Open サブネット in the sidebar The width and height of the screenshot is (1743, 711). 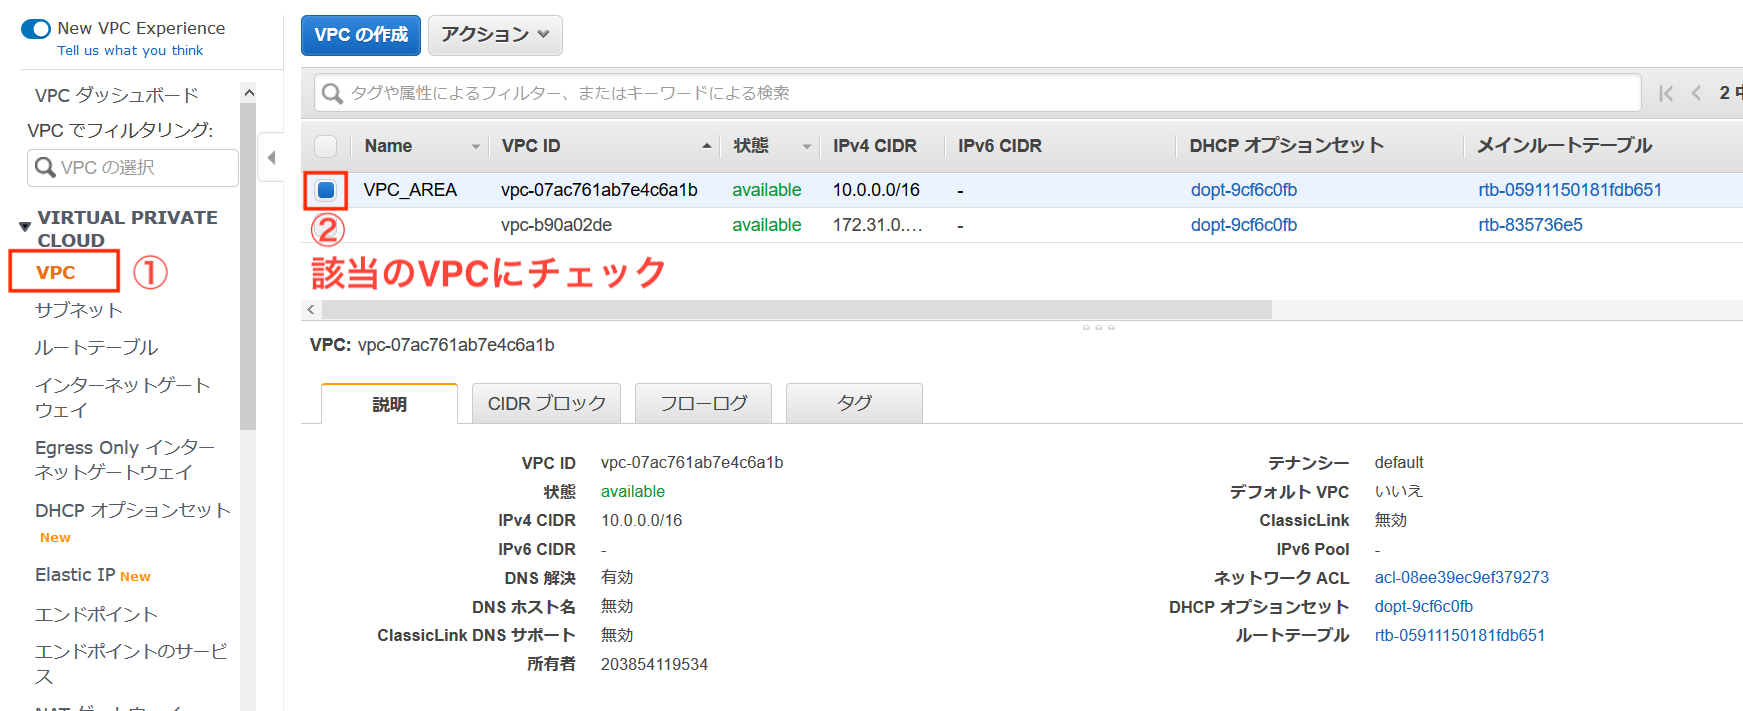(x=79, y=310)
